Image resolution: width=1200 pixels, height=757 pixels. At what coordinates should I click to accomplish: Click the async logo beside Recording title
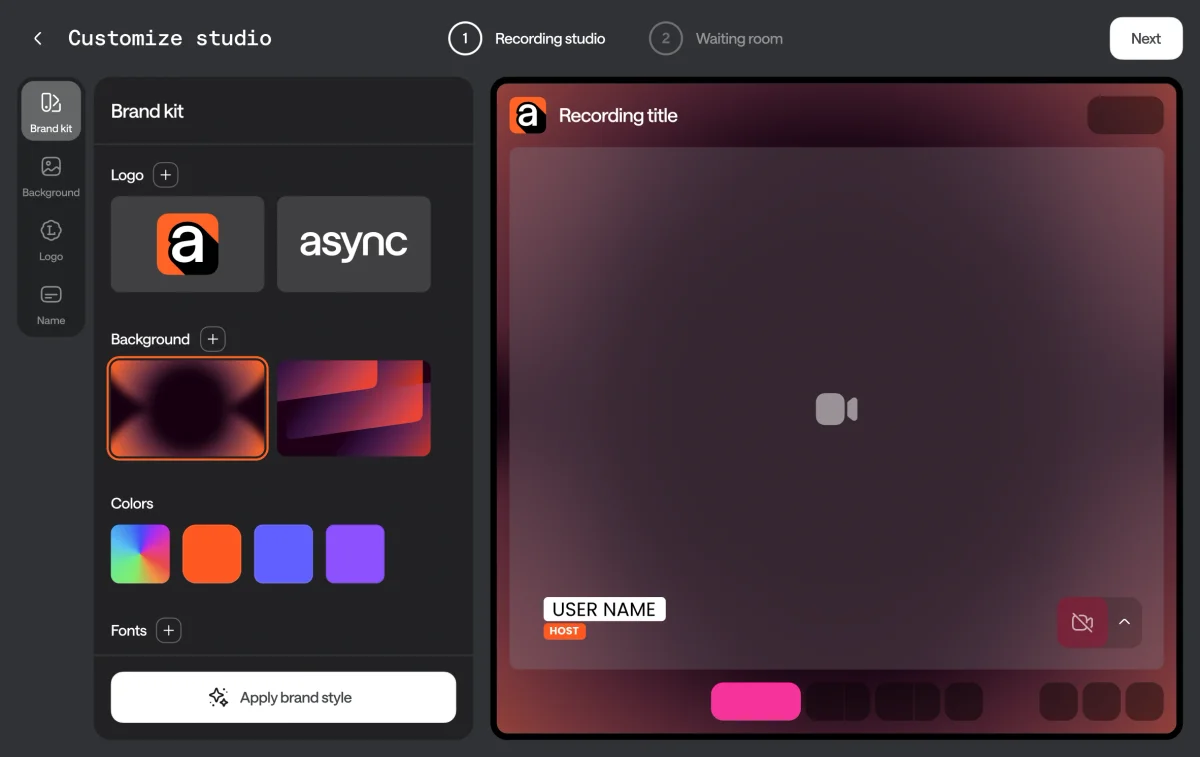(528, 115)
